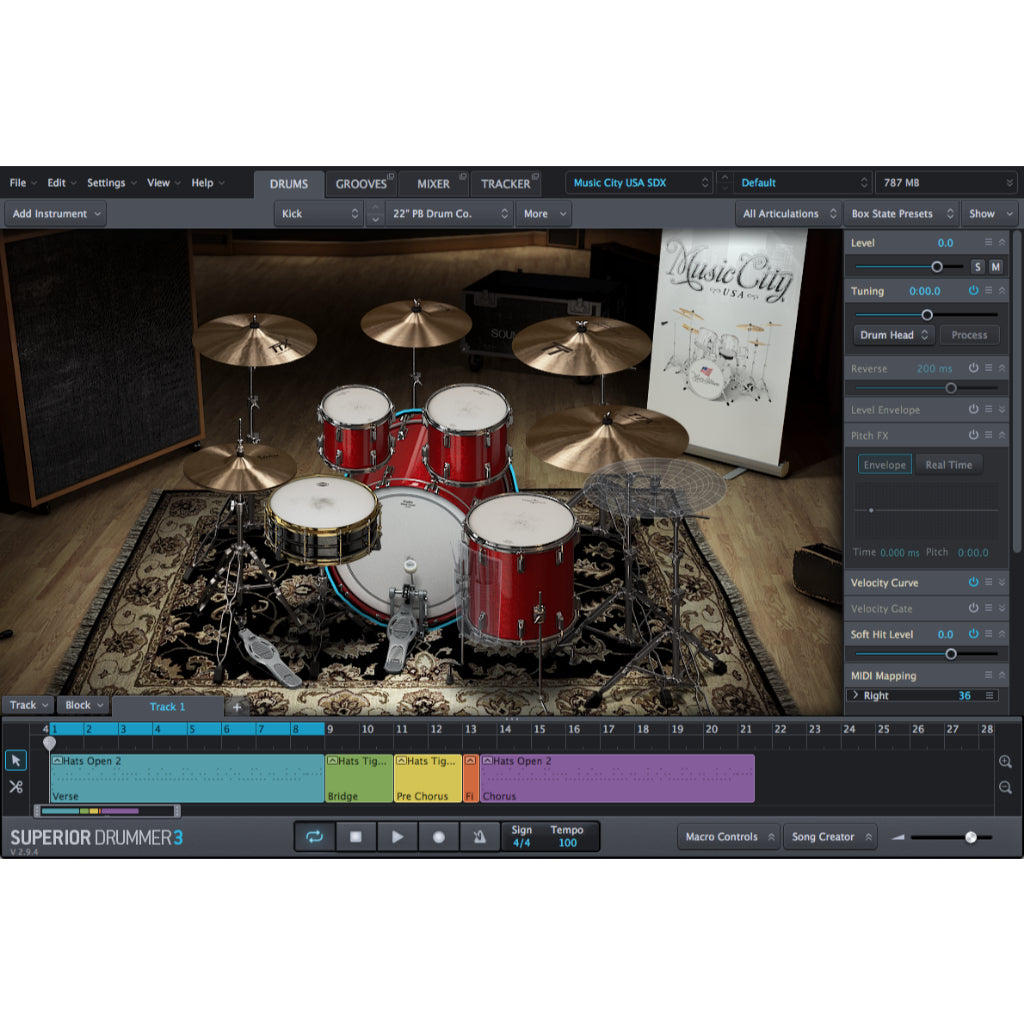Click the Process button in Tuning section

[x=969, y=335]
